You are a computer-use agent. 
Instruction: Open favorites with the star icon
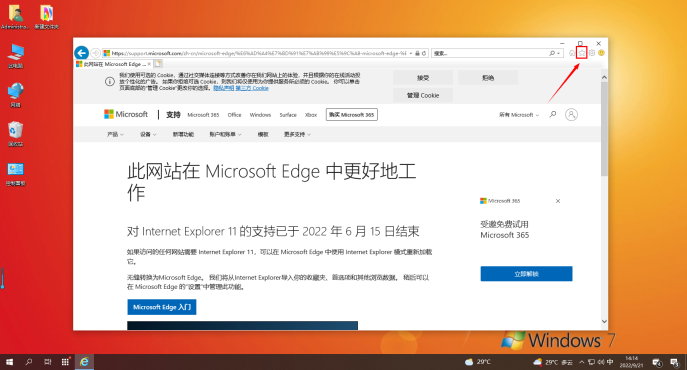click(581, 53)
